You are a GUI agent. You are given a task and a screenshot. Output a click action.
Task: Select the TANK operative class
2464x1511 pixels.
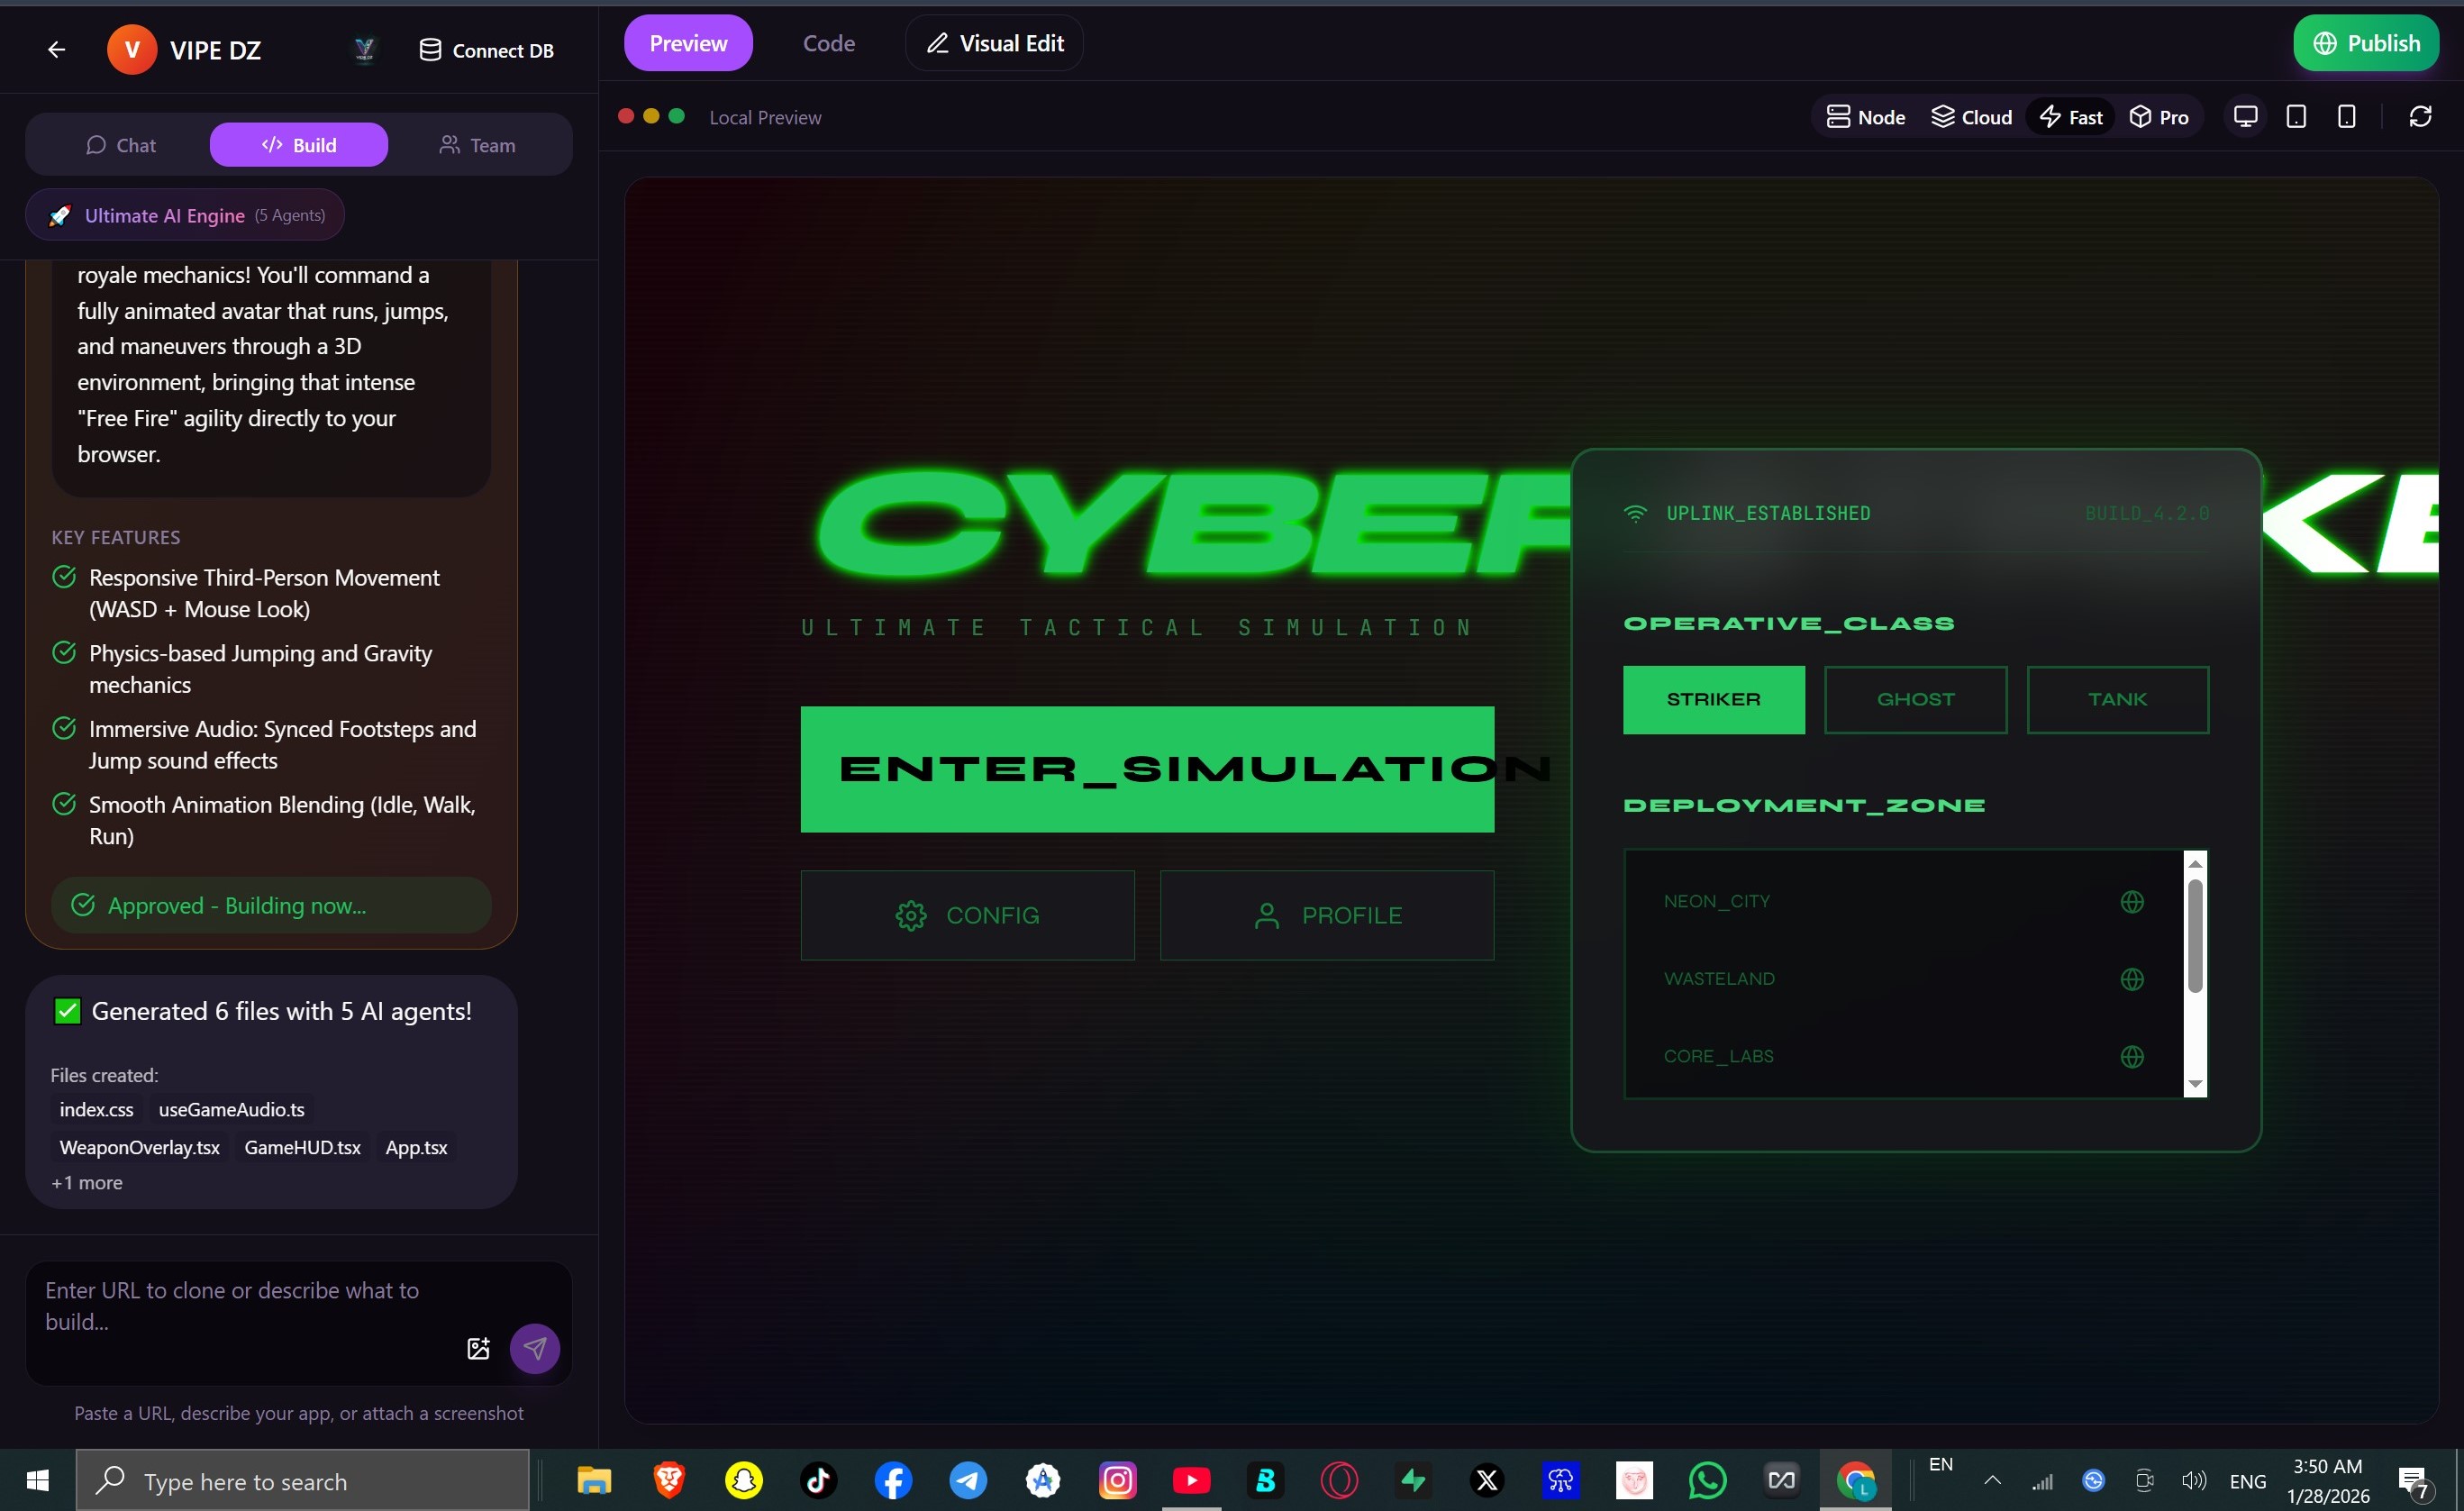click(2117, 700)
